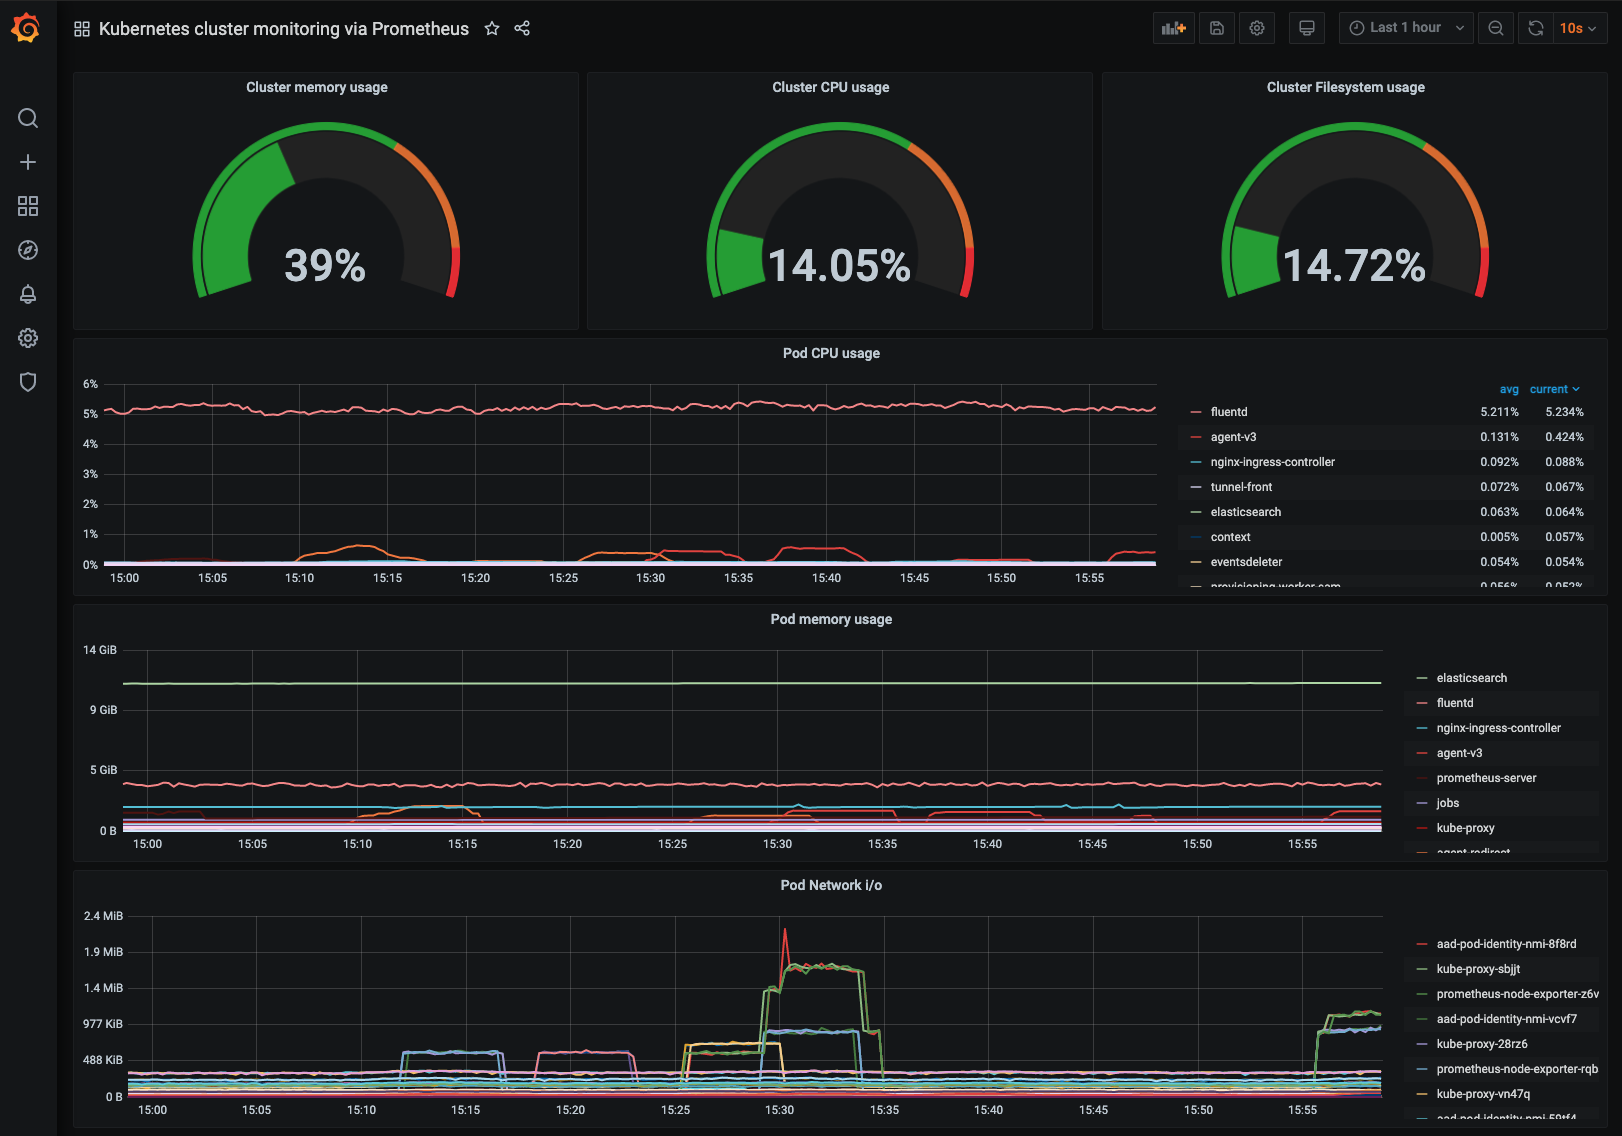Open the Server Admin shield icon
Screen dimensions: 1622x1136
[28, 382]
